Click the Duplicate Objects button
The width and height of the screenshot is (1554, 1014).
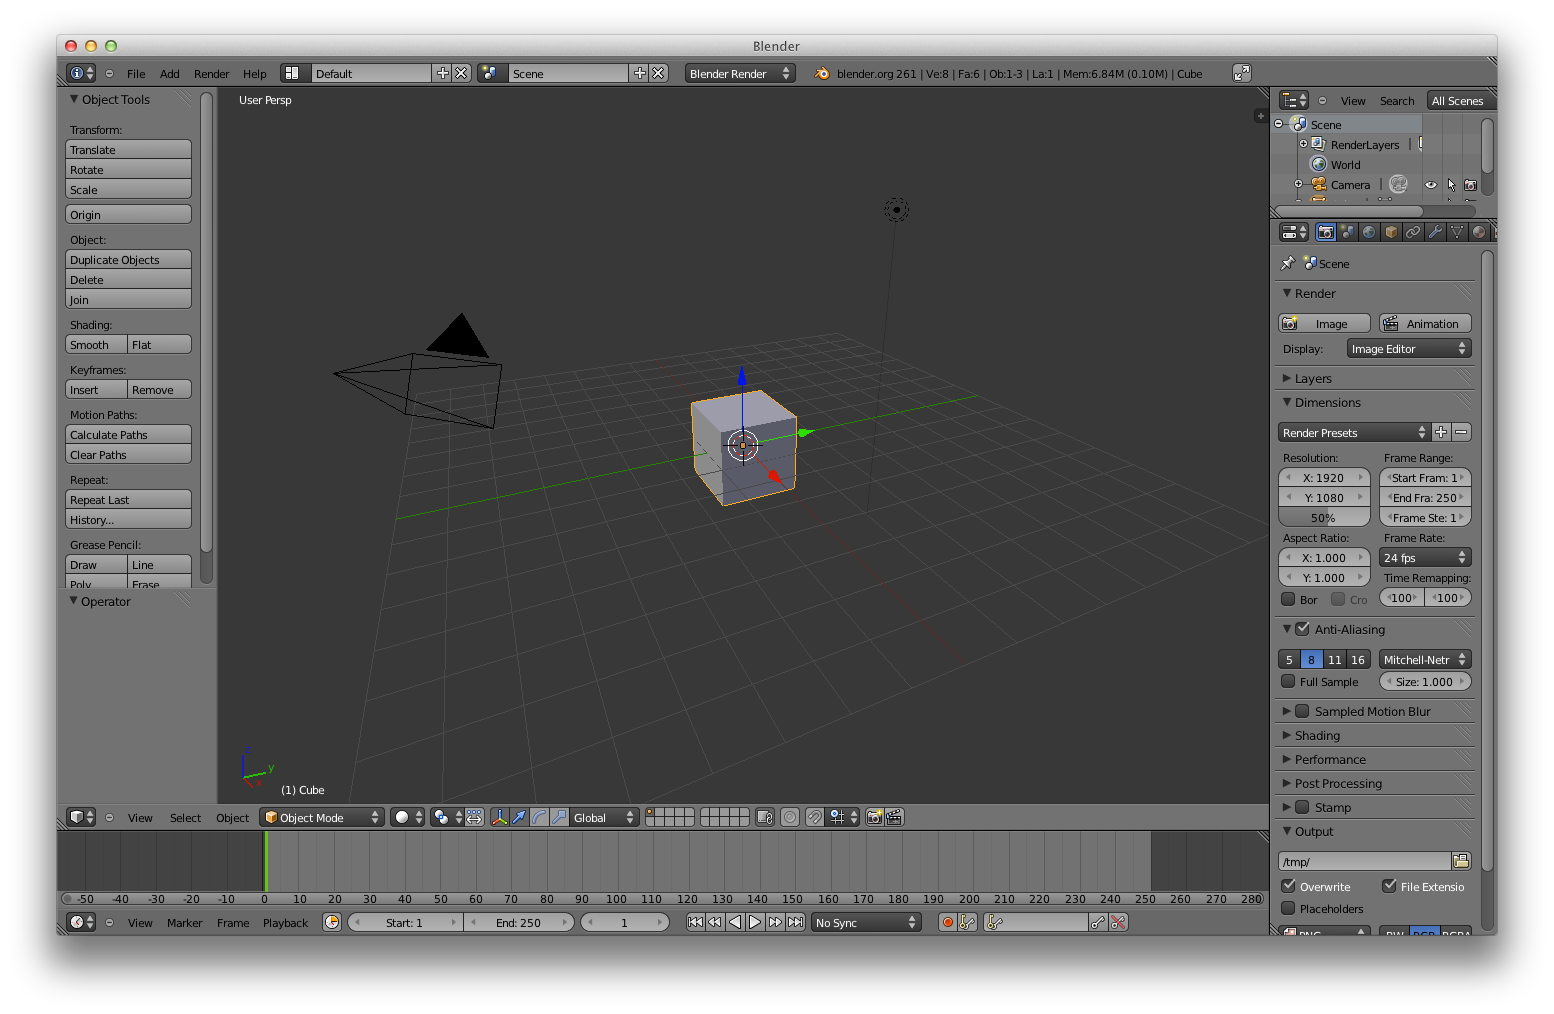click(128, 259)
